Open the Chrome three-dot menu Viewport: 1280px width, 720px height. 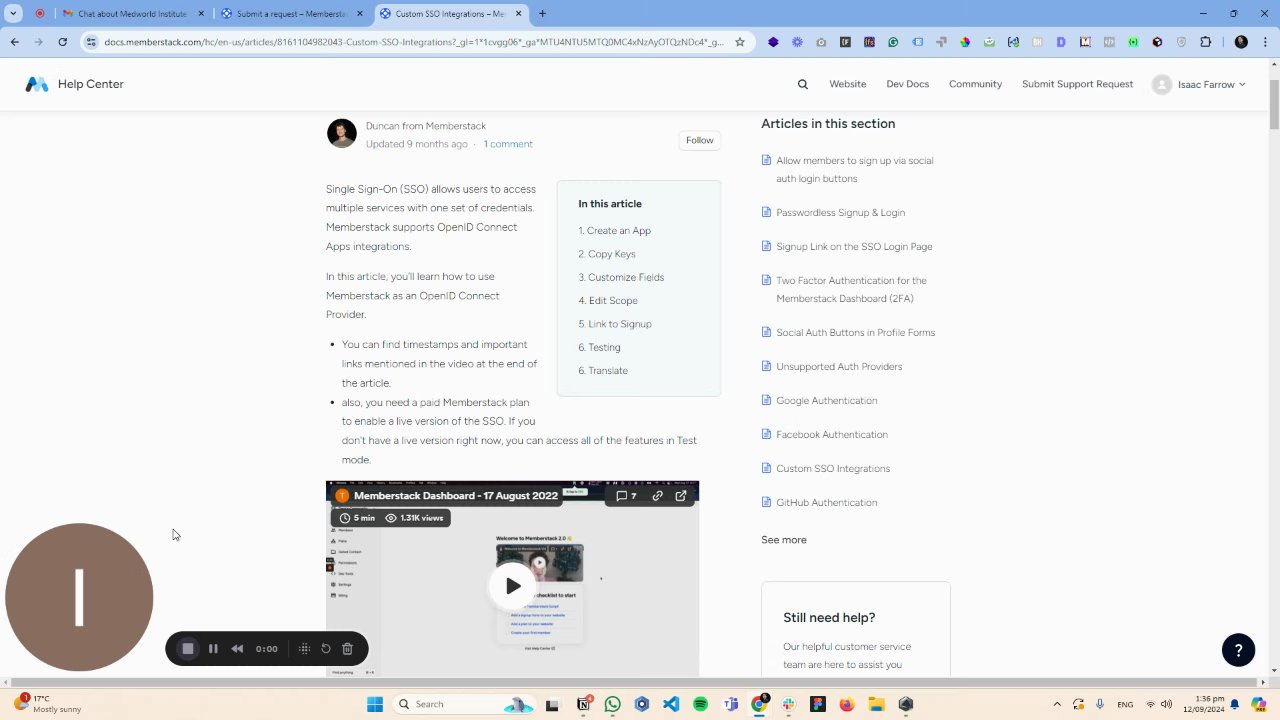coord(1265,42)
